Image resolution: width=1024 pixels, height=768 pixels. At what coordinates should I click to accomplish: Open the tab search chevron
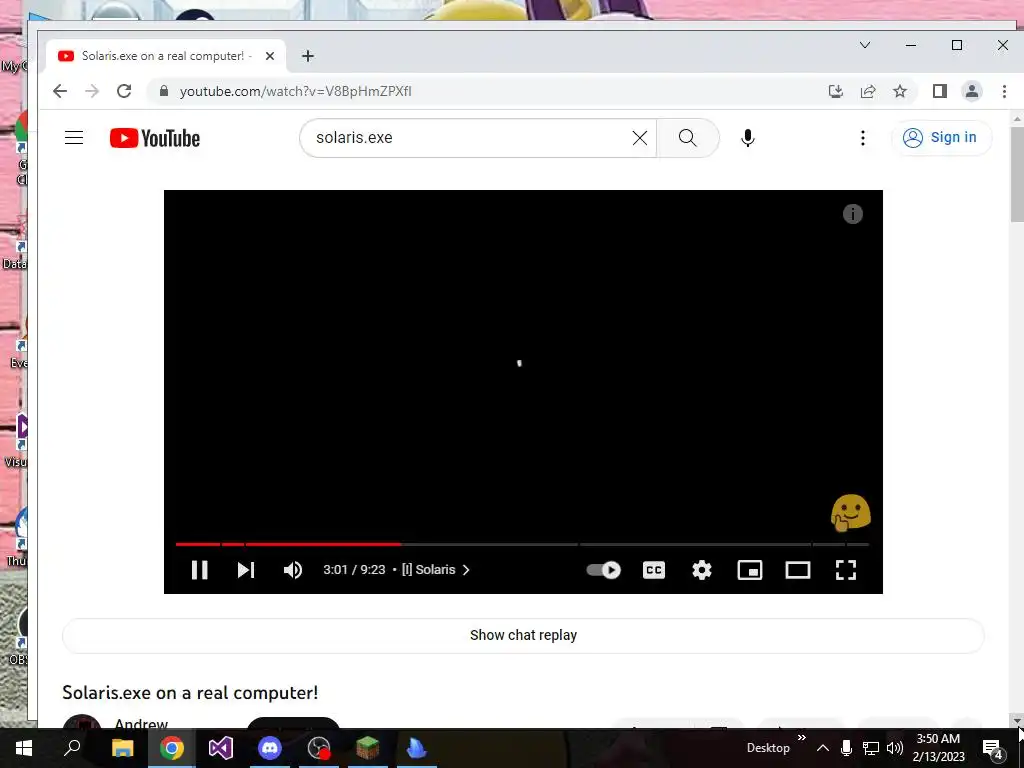pyautogui.click(x=865, y=45)
